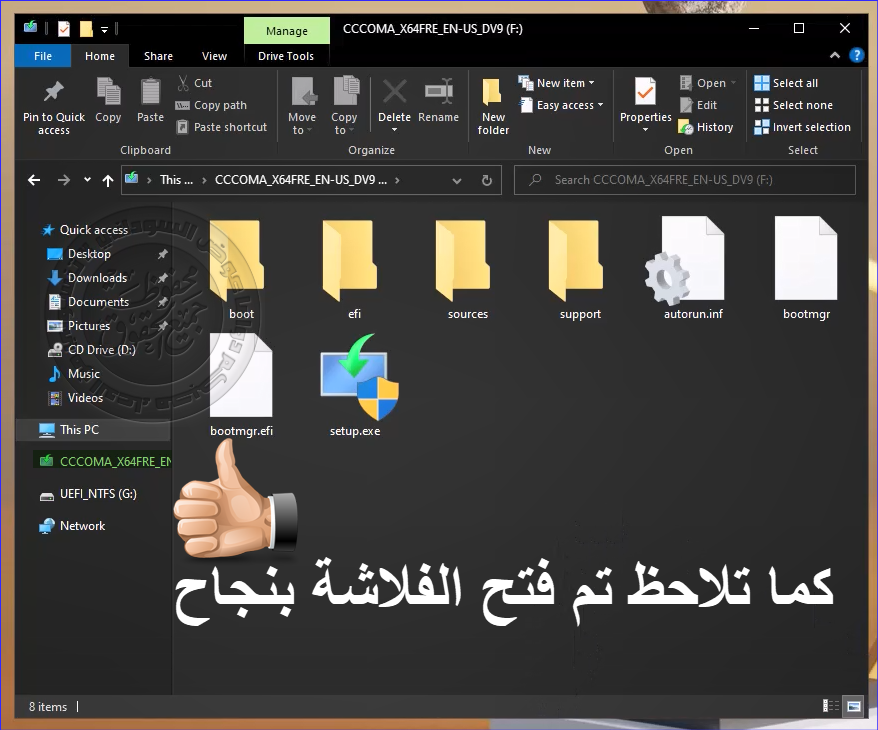Click Invert selection in ribbon
This screenshot has height=730, width=878.
(802, 127)
